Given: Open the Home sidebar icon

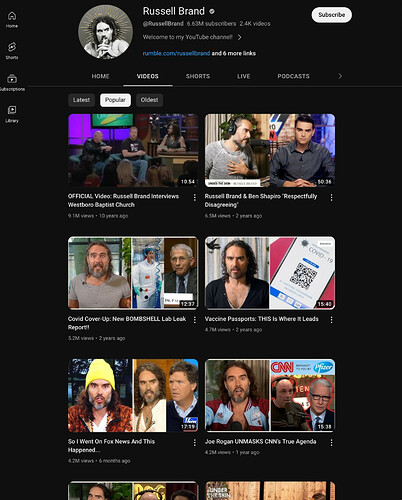Looking at the screenshot, I should coord(12,19).
